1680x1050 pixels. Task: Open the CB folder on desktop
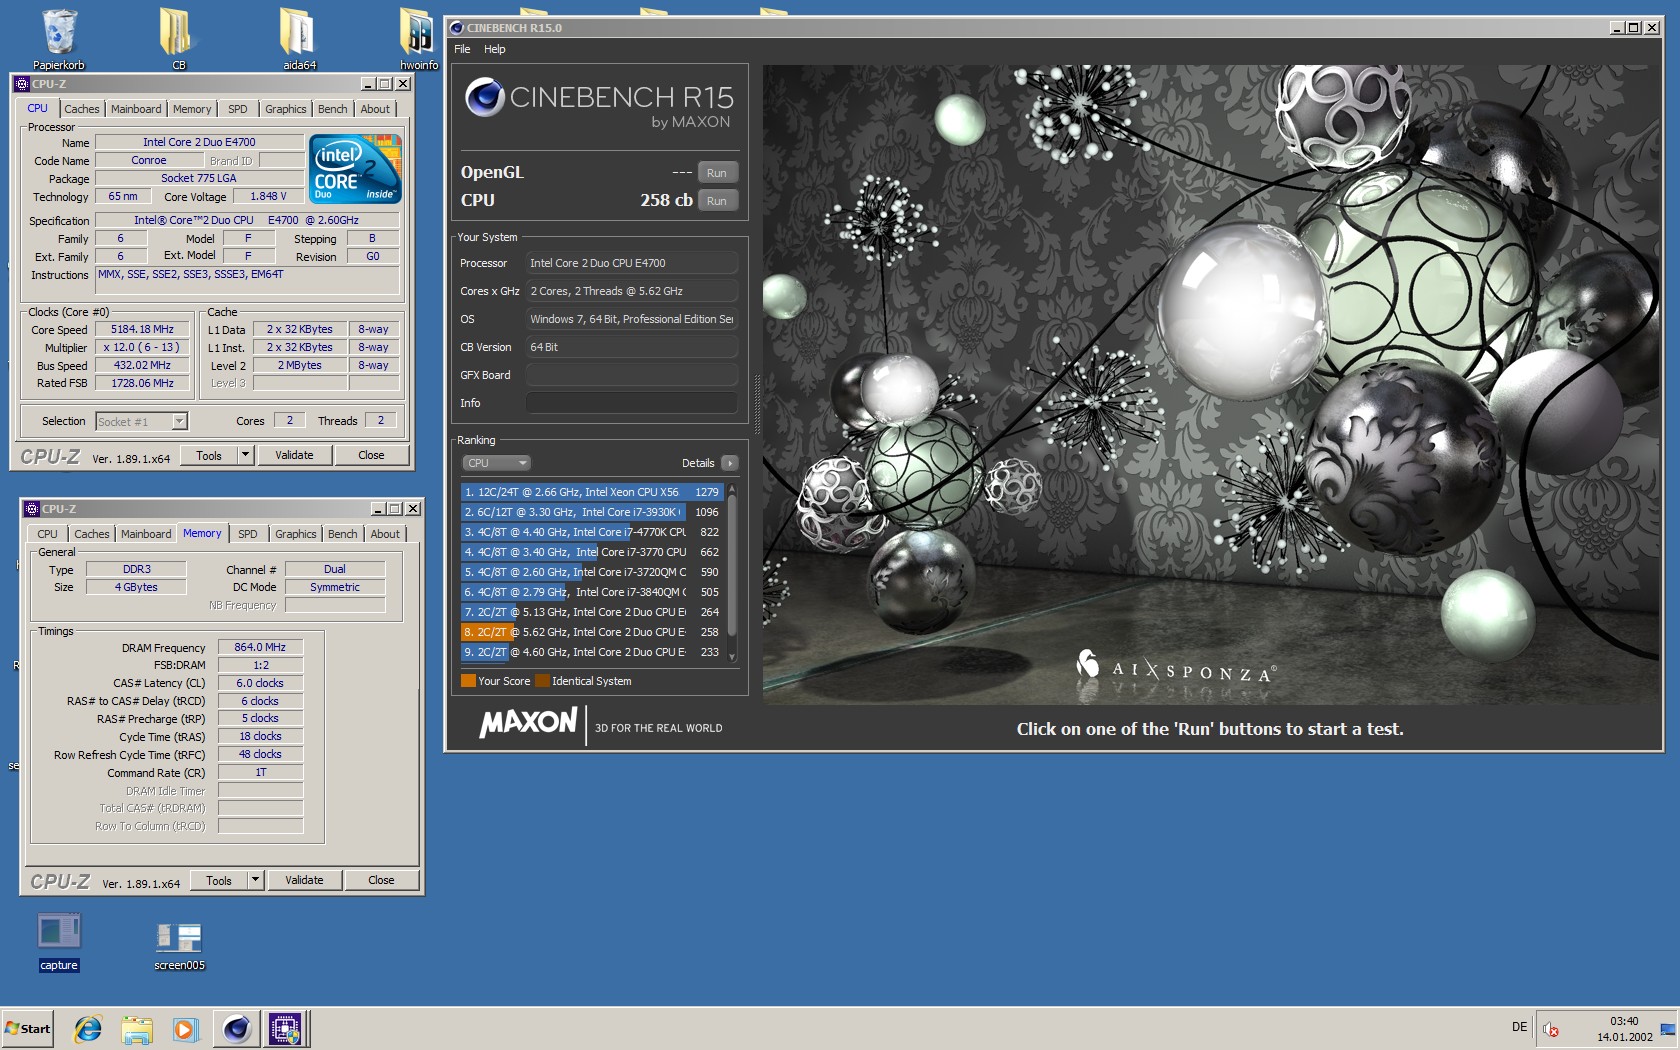point(178,40)
